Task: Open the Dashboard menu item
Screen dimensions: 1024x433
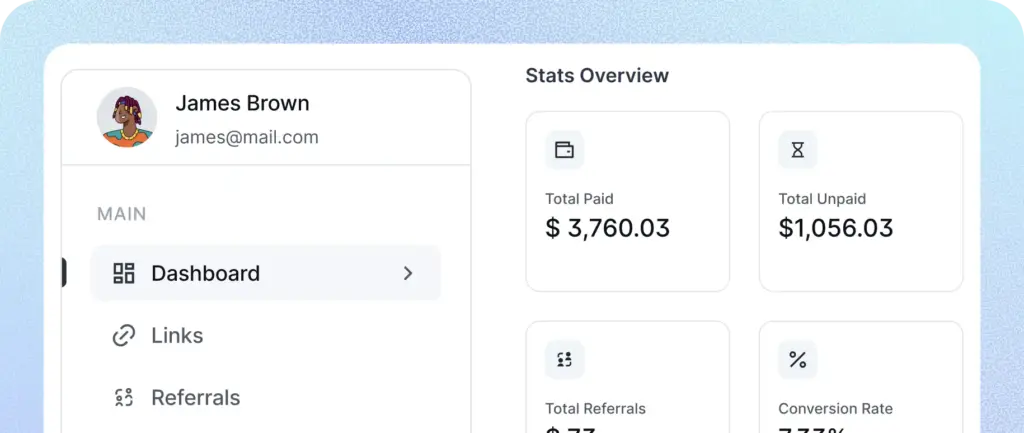Action: tap(205, 273)
